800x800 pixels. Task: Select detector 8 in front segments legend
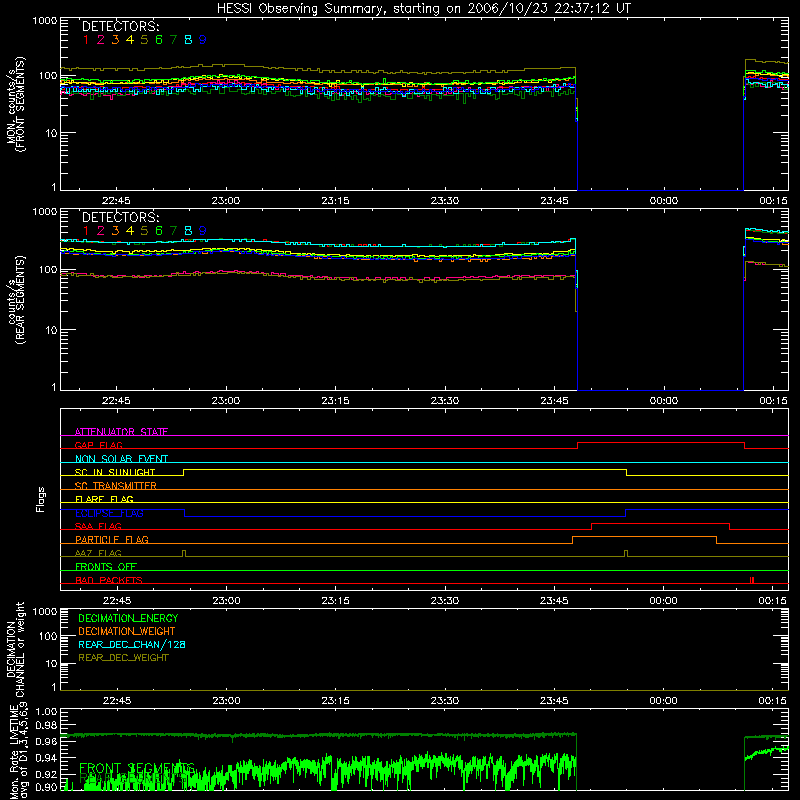coord(188,39)
